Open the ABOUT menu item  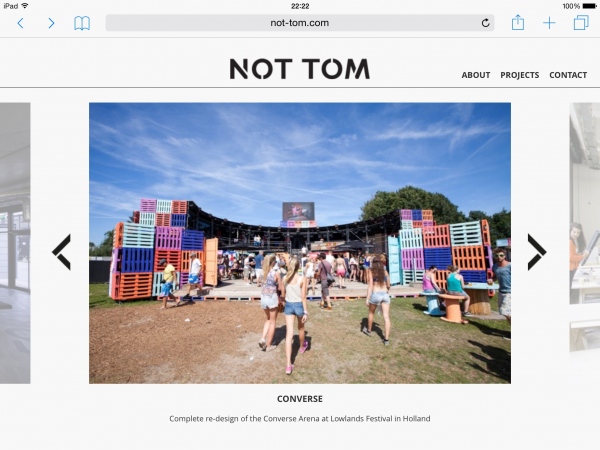[476, 75]
